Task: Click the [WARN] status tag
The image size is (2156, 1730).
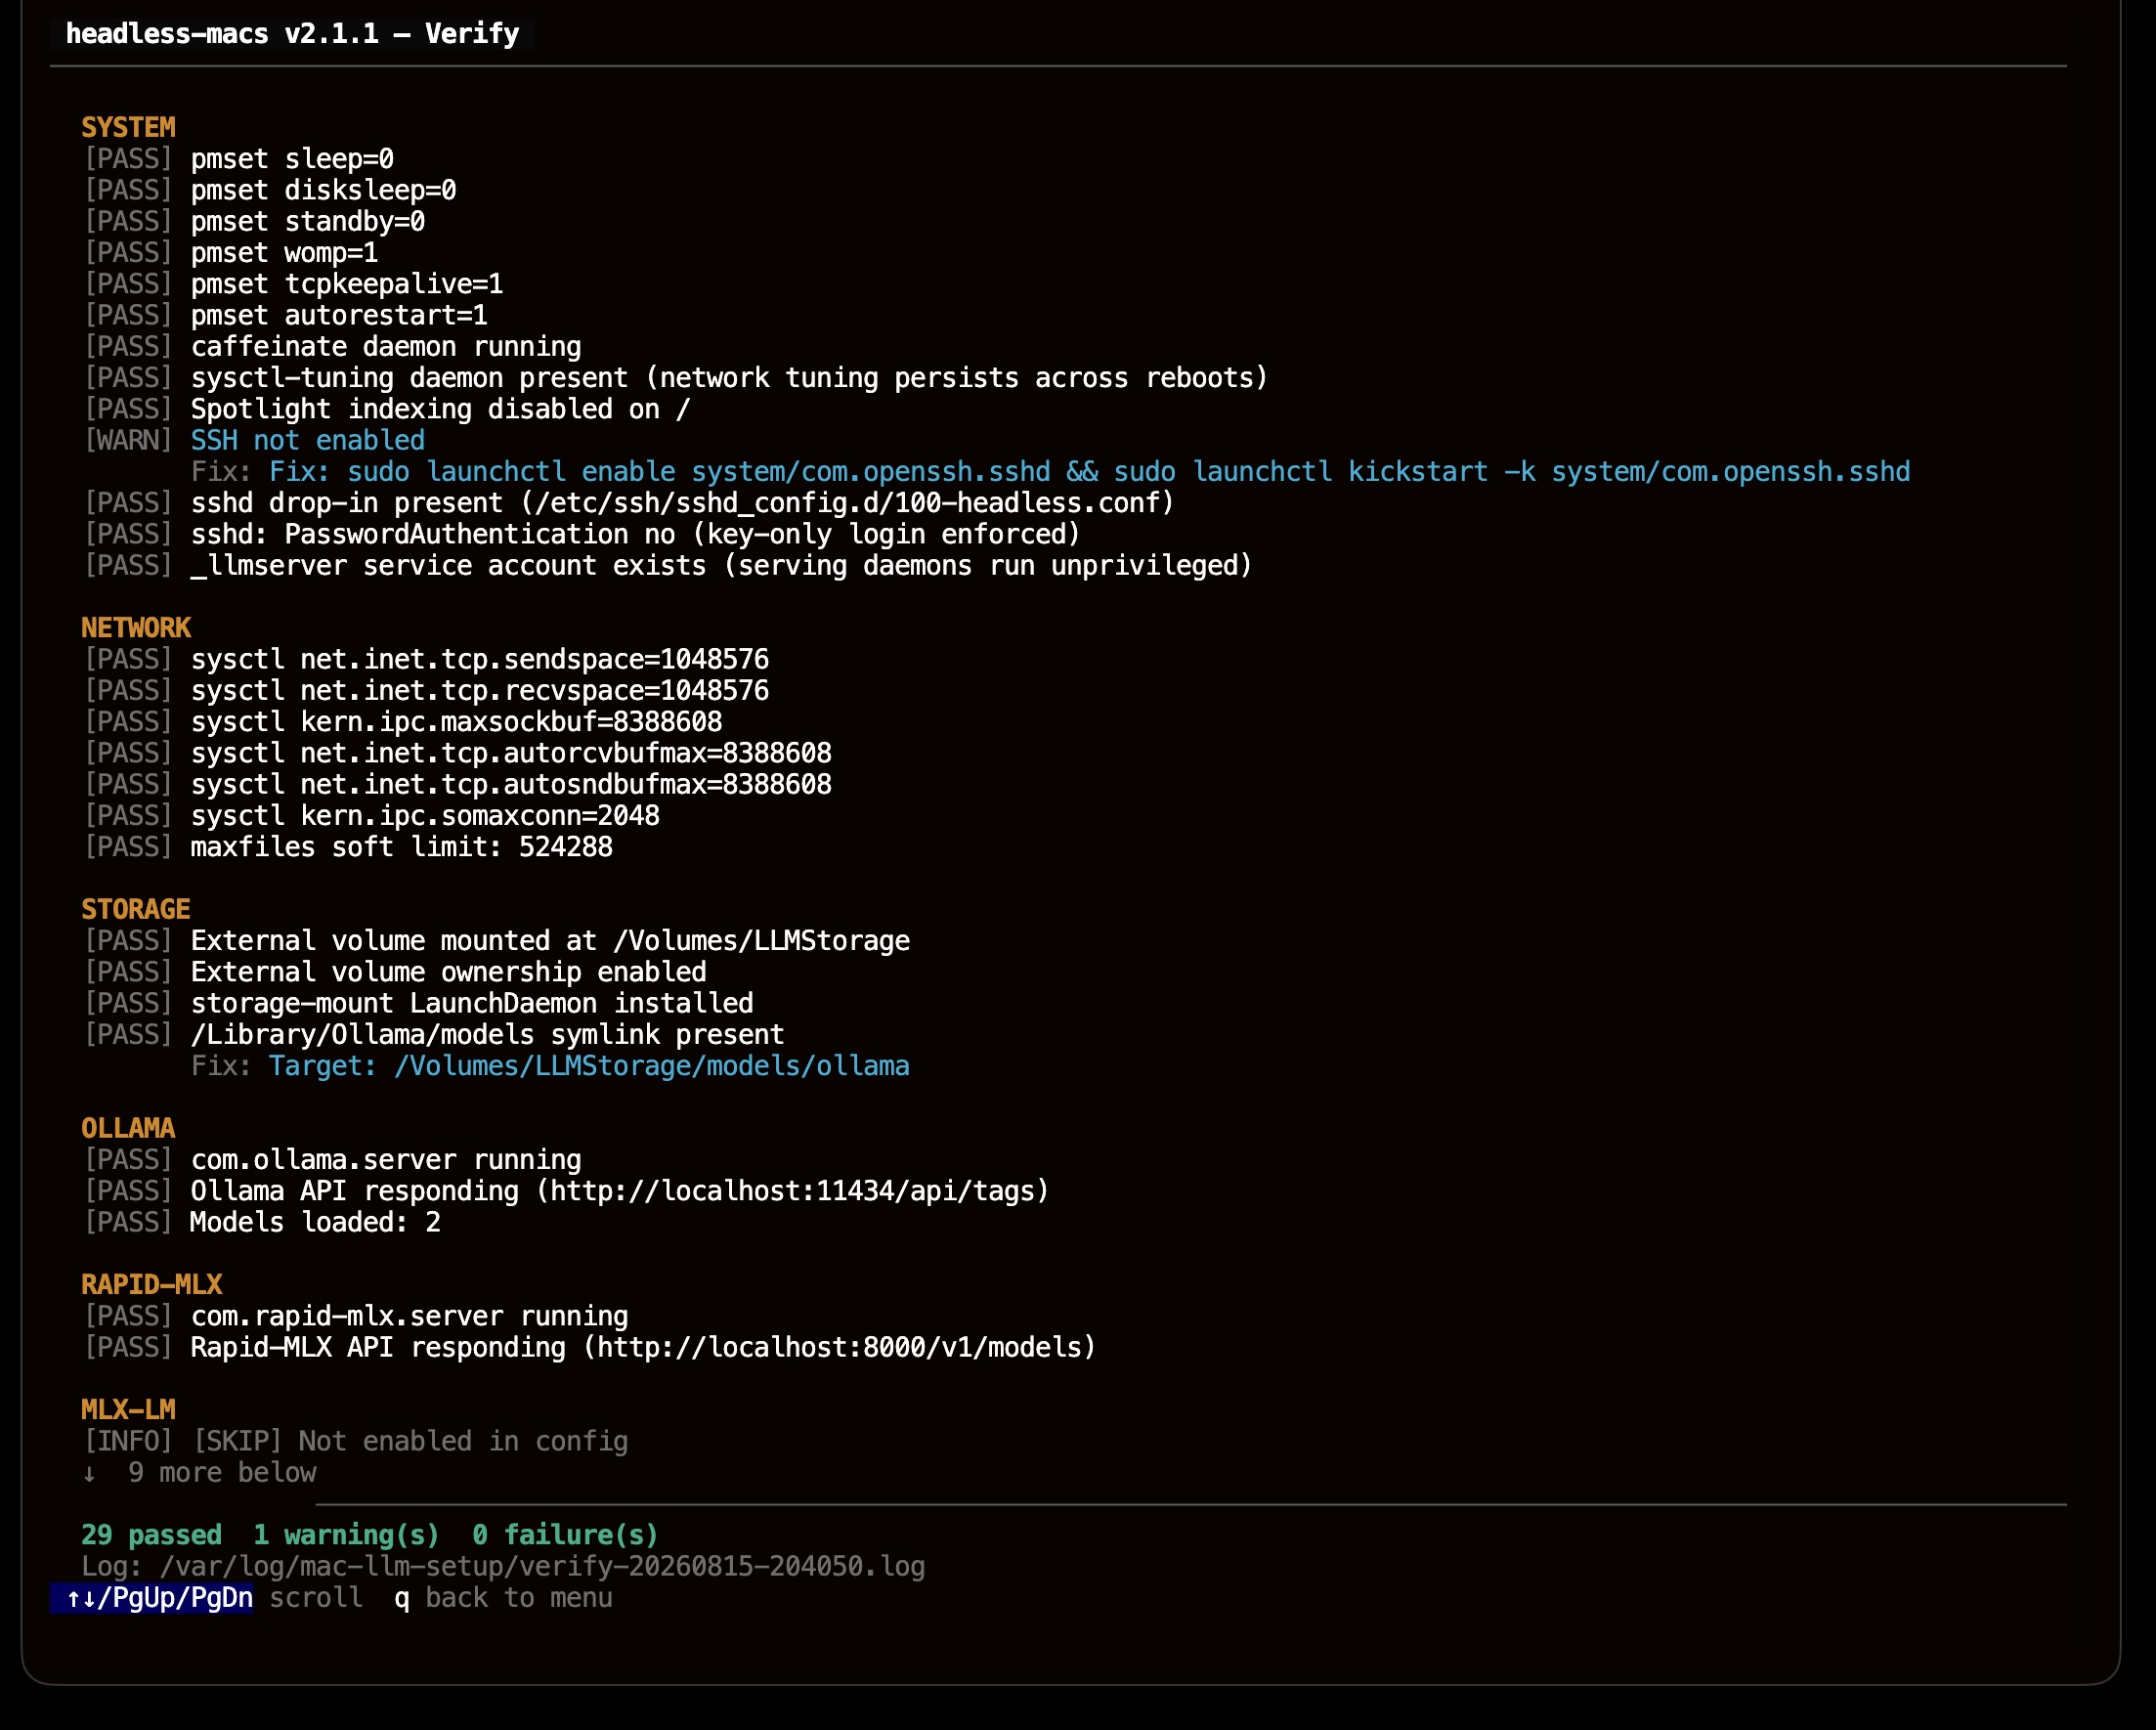Action: 128,440
